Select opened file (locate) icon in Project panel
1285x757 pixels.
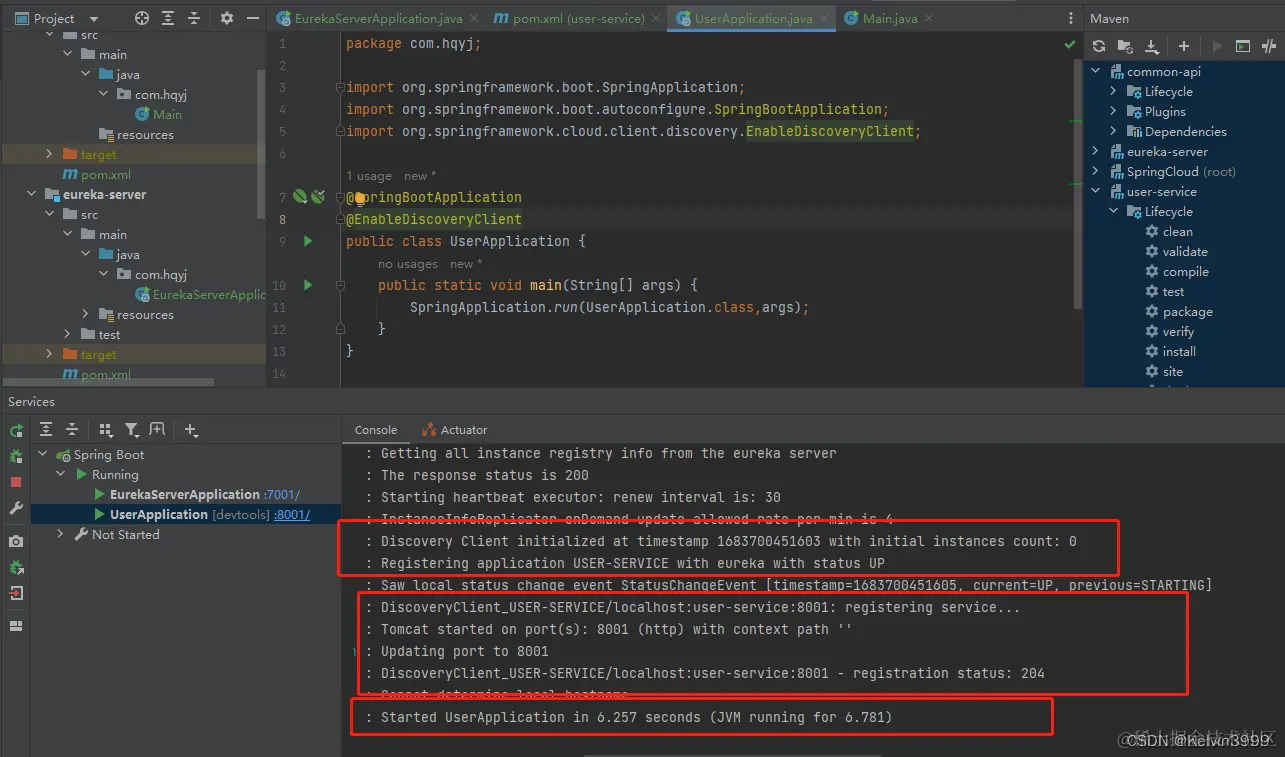click(142, 18)
